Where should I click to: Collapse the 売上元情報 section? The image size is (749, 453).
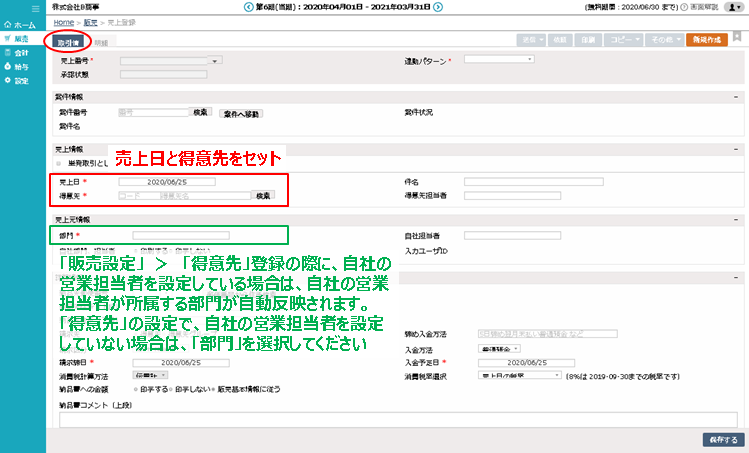pyautogui.click(x=736, y=220)
